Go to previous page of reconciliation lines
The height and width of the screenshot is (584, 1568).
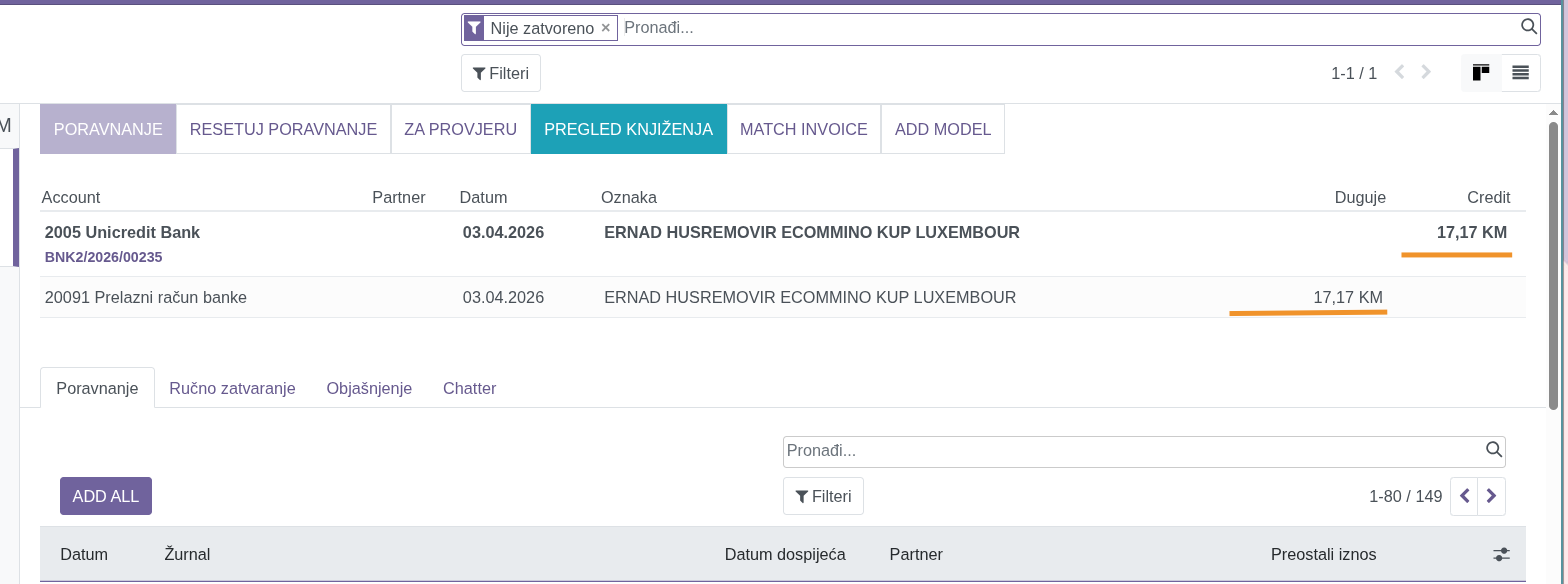point(1464,496)
